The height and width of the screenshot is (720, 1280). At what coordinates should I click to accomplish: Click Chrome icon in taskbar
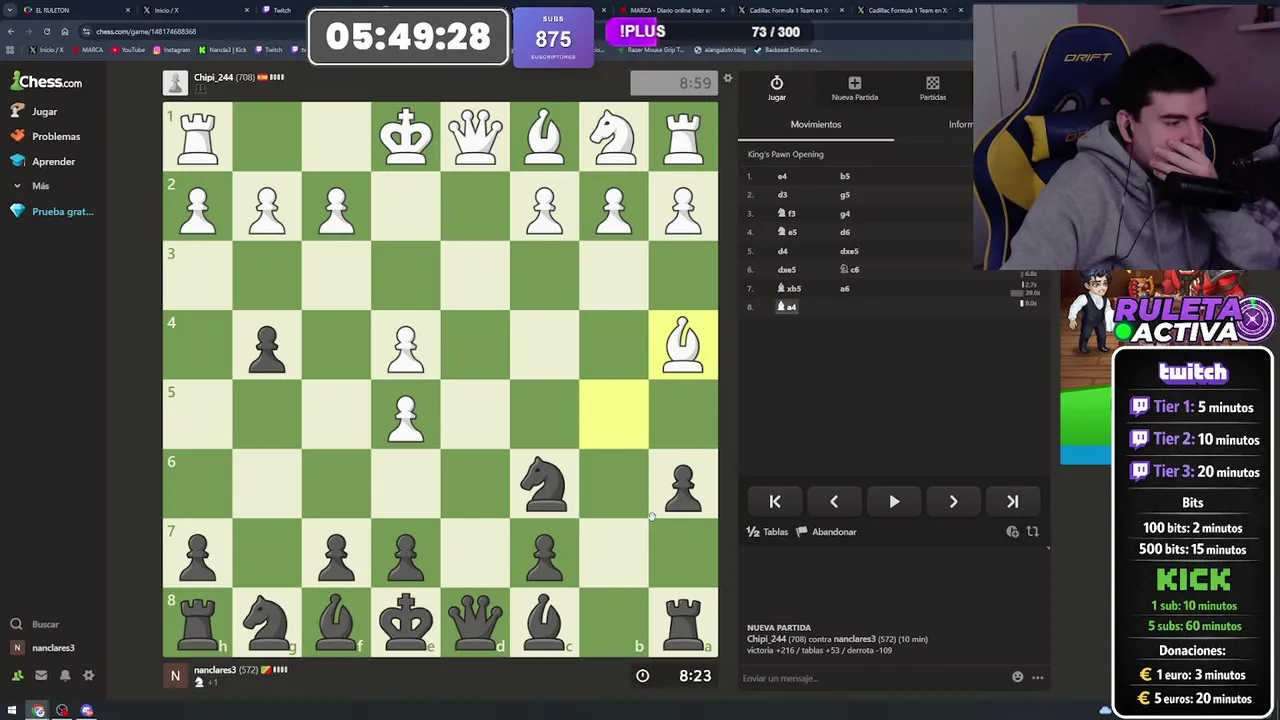38,711
